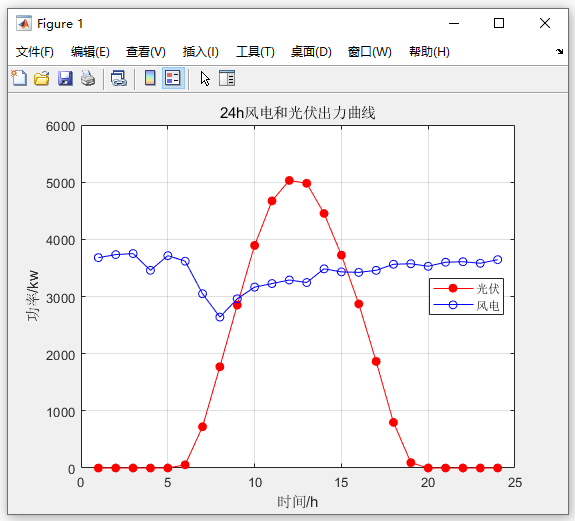Open the 编辑(E) menu
The image size is (575, 521).
[x=90, y=52]
